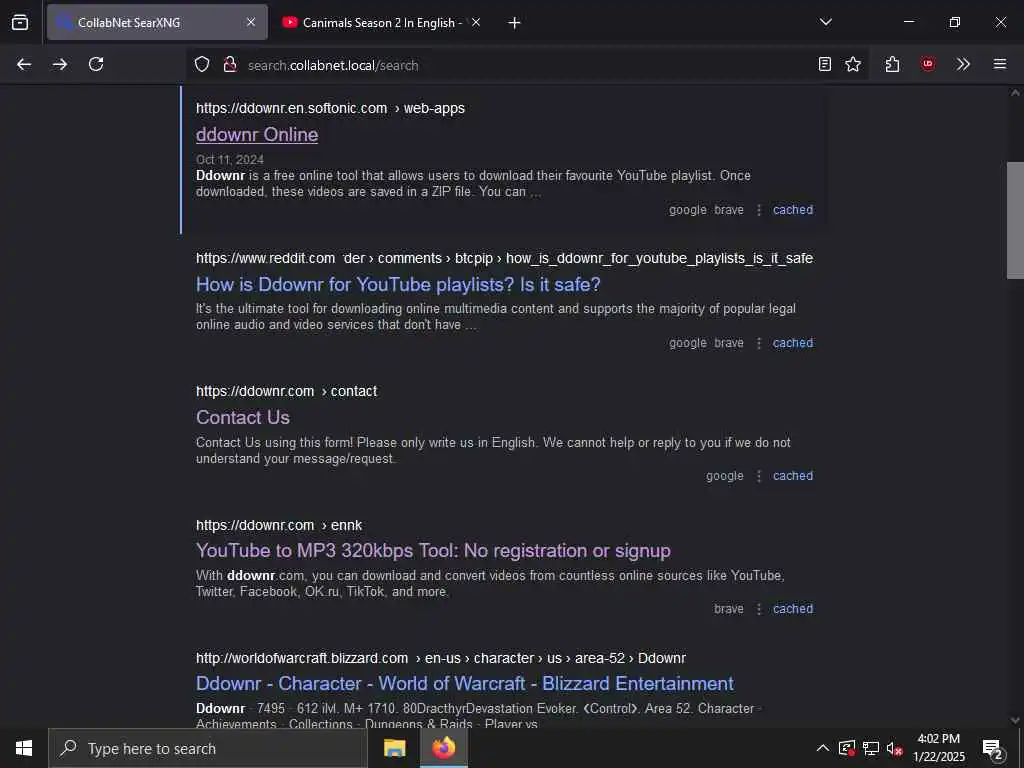The height and width of the screenshot is (768, 1024).
Task: Open Ddownr World of Warcraft character result
Action: coord(464,684)
